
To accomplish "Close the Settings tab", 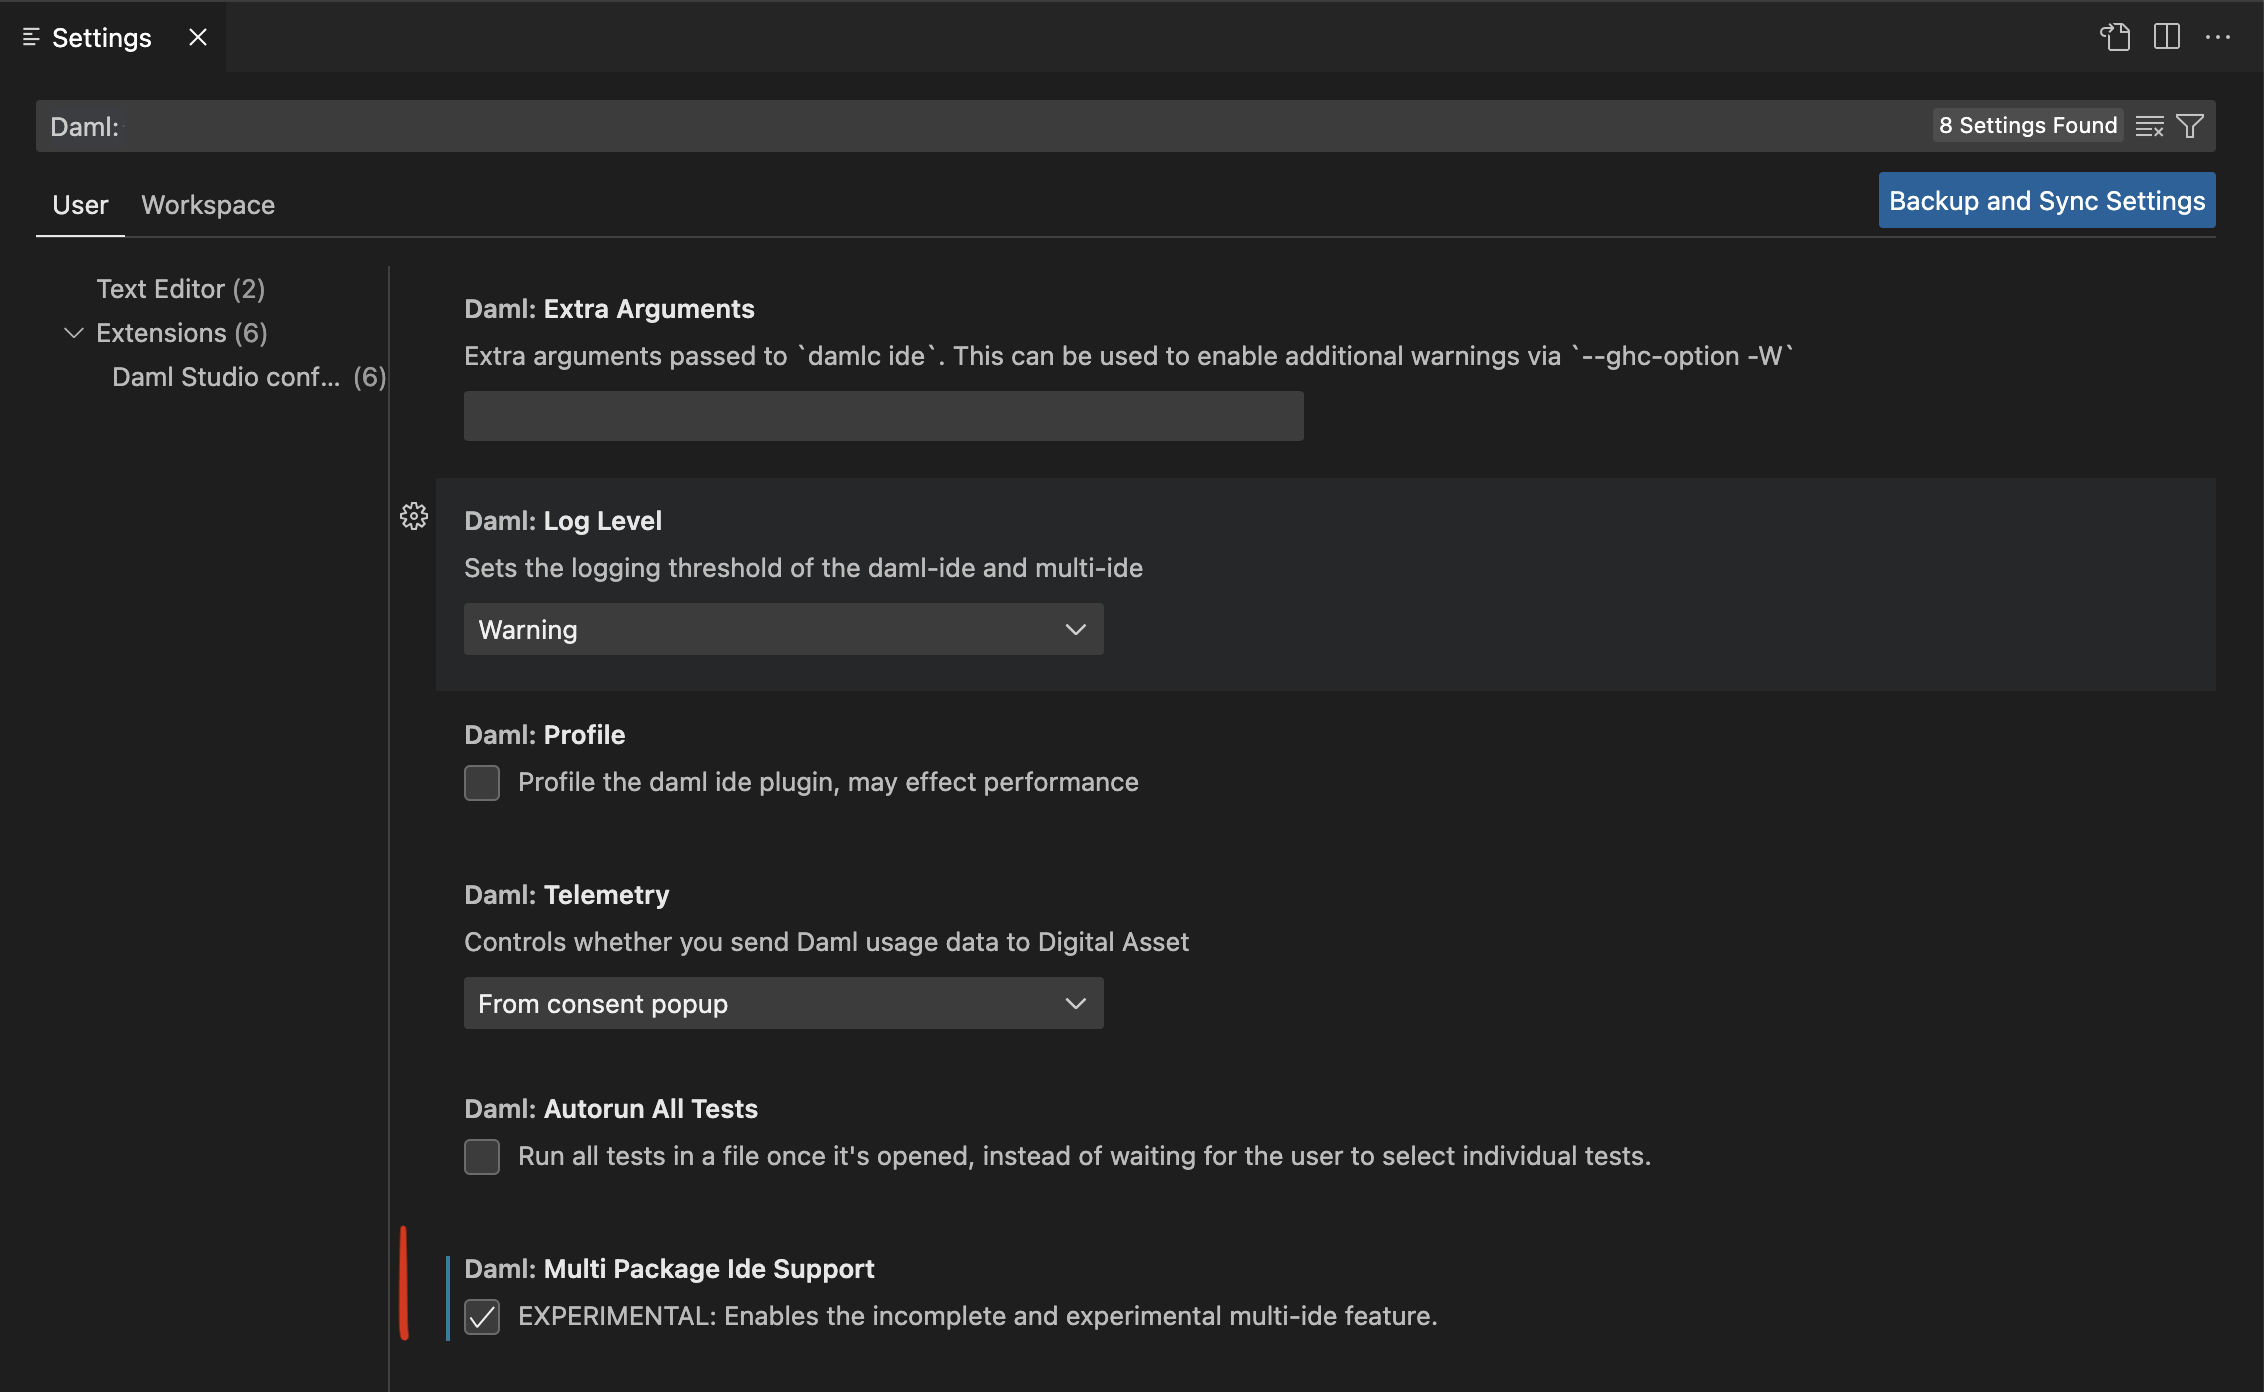I will (198, 37).
